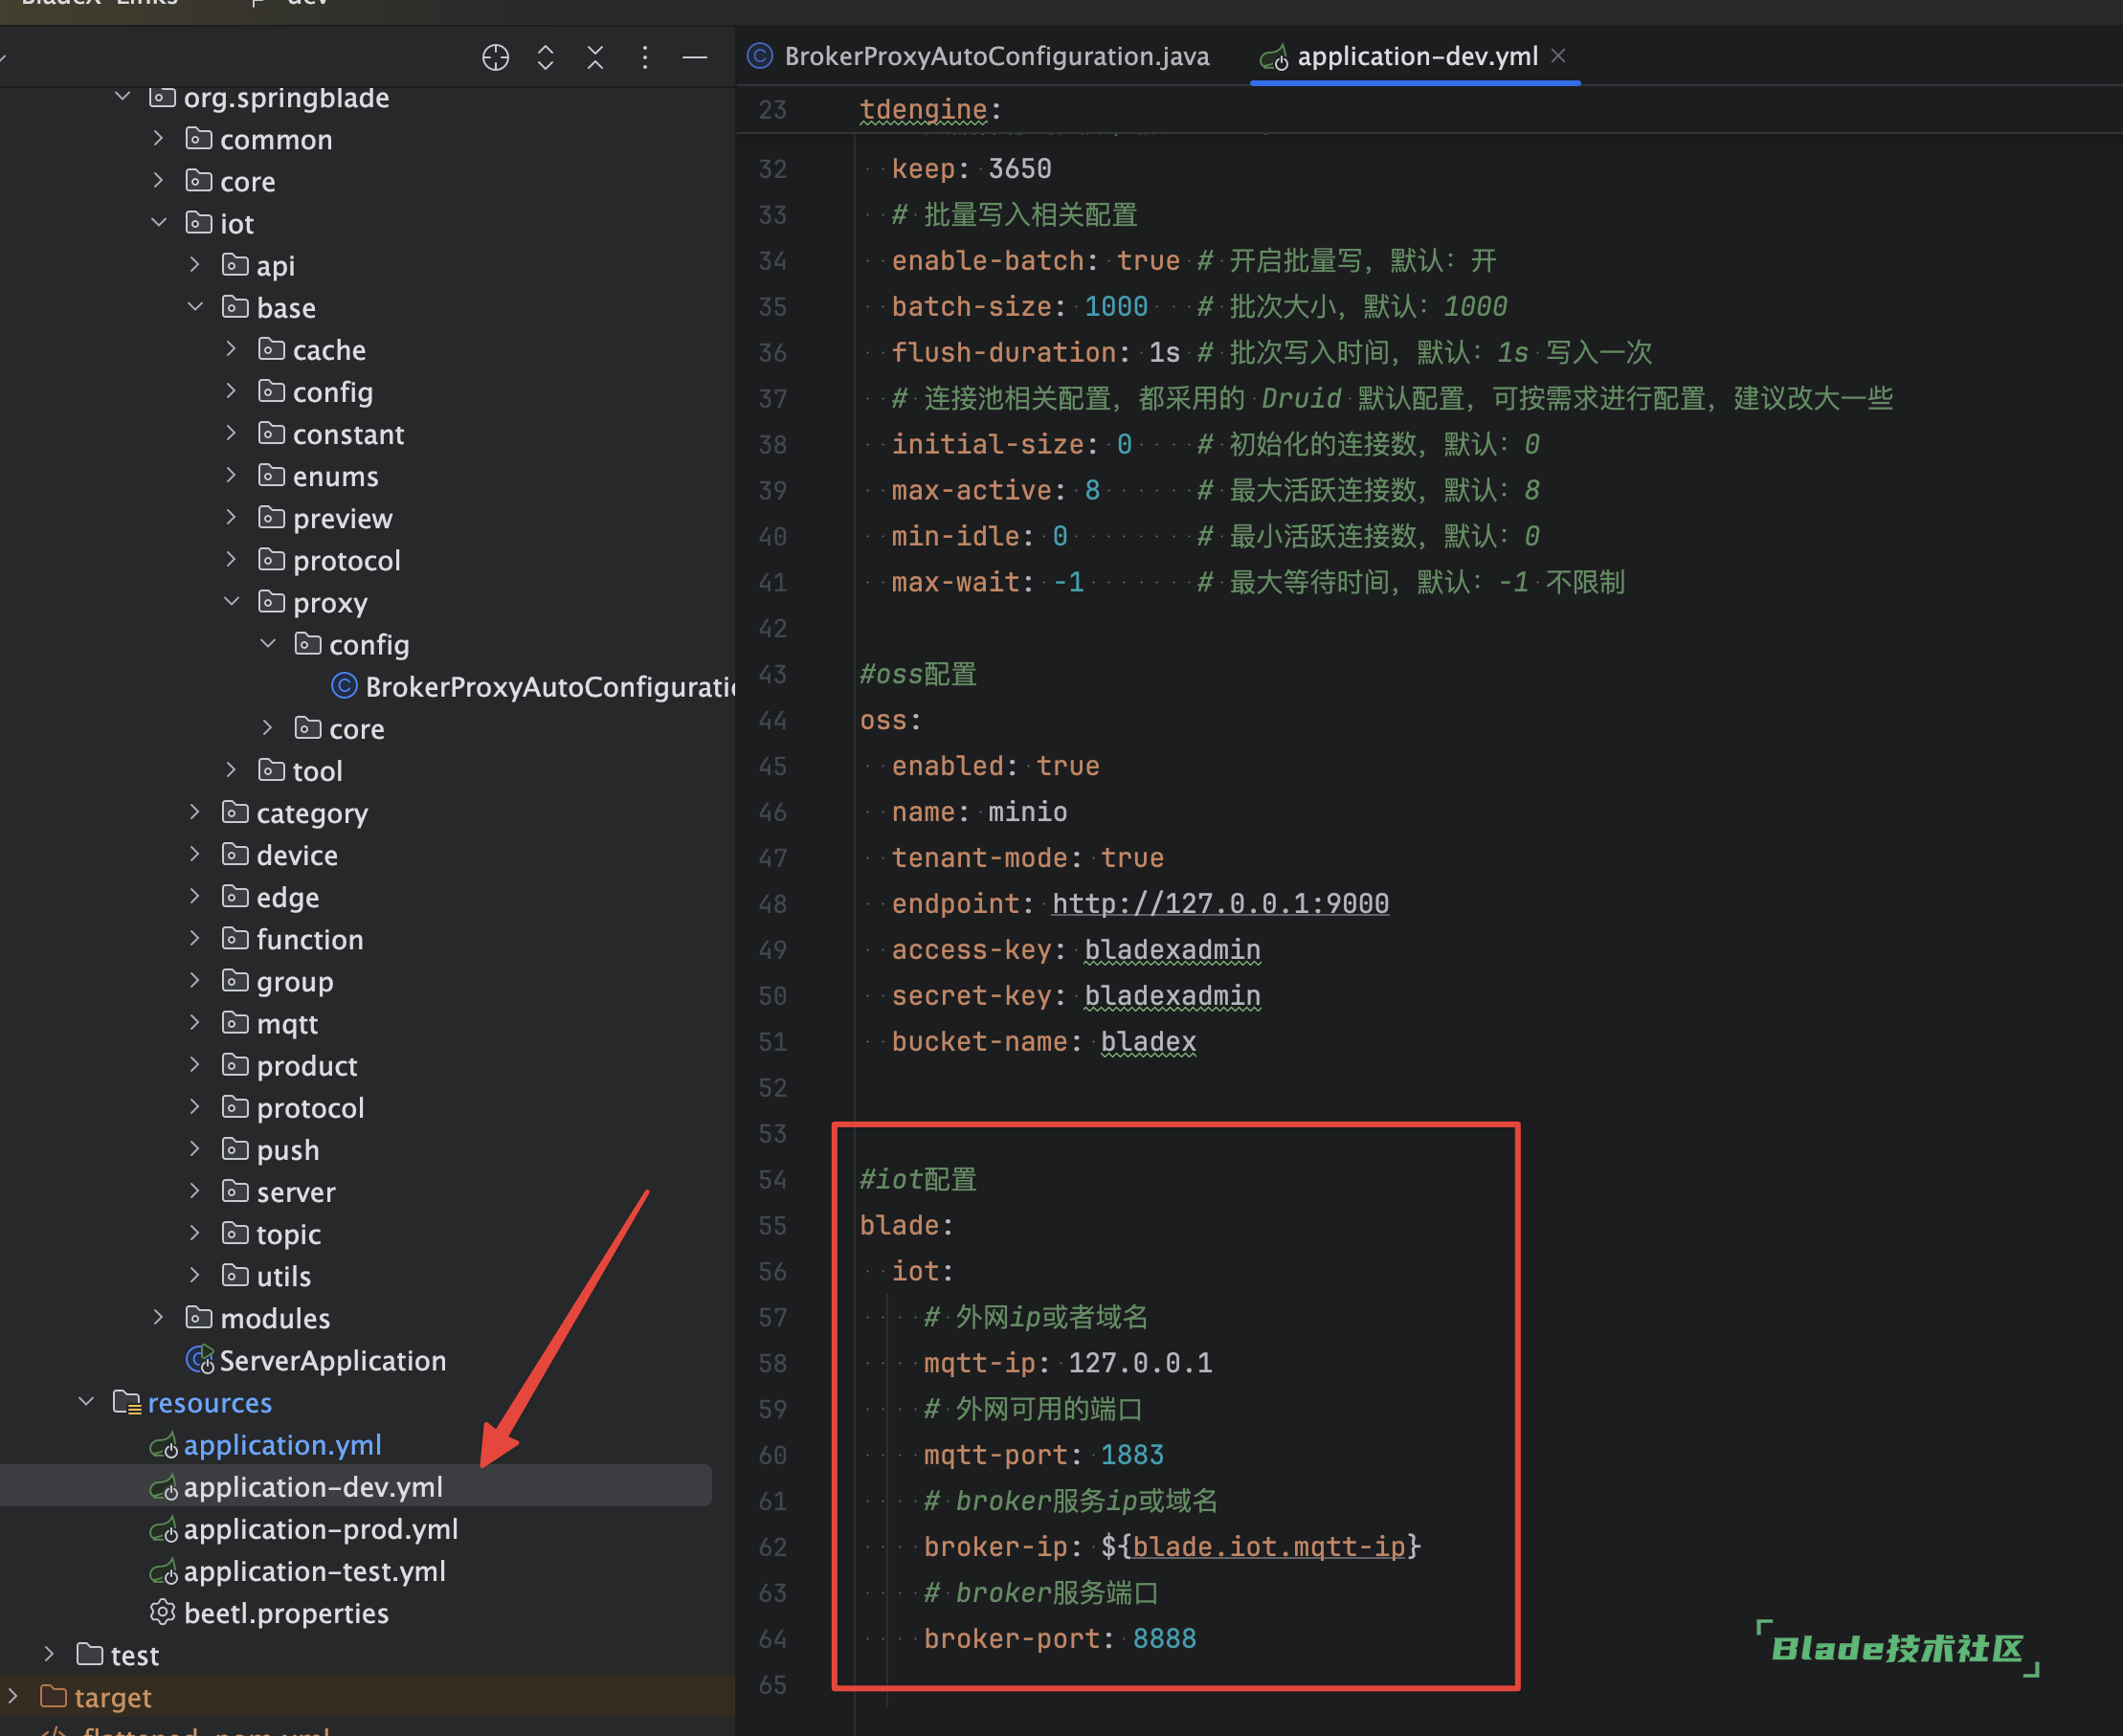Click the collapse/close file icon

pos(596,63)
